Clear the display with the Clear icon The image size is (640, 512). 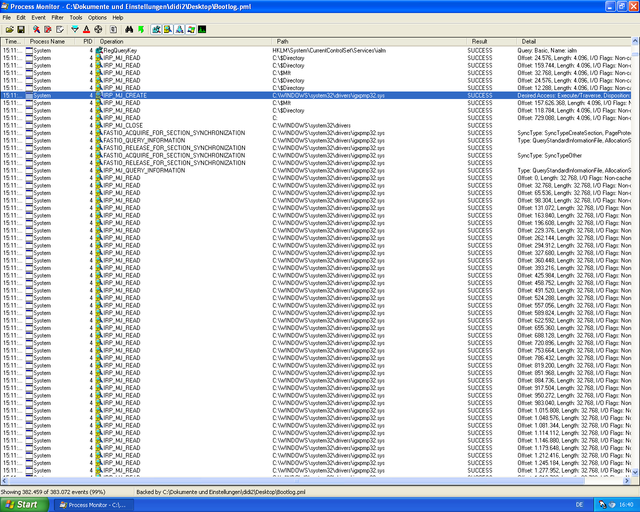[60, 29]
